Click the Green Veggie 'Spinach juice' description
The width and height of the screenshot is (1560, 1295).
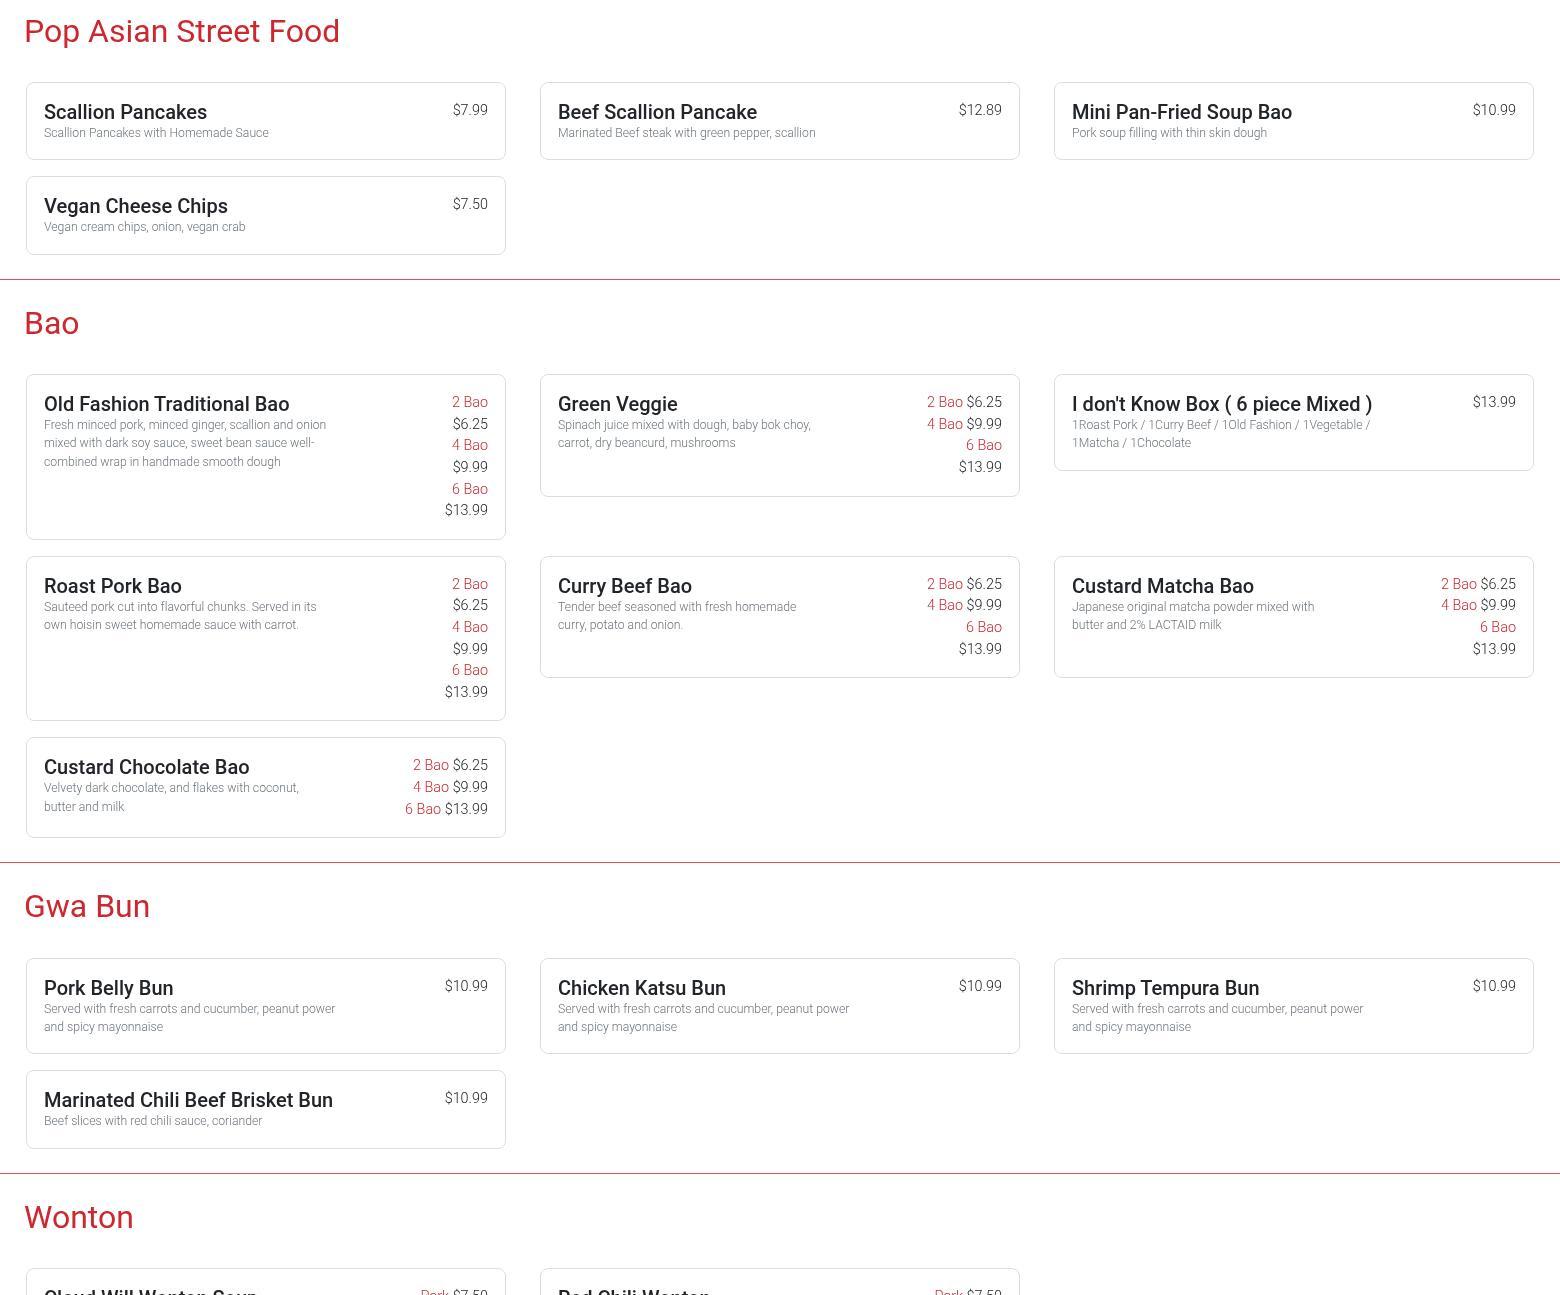coord(685,434)
